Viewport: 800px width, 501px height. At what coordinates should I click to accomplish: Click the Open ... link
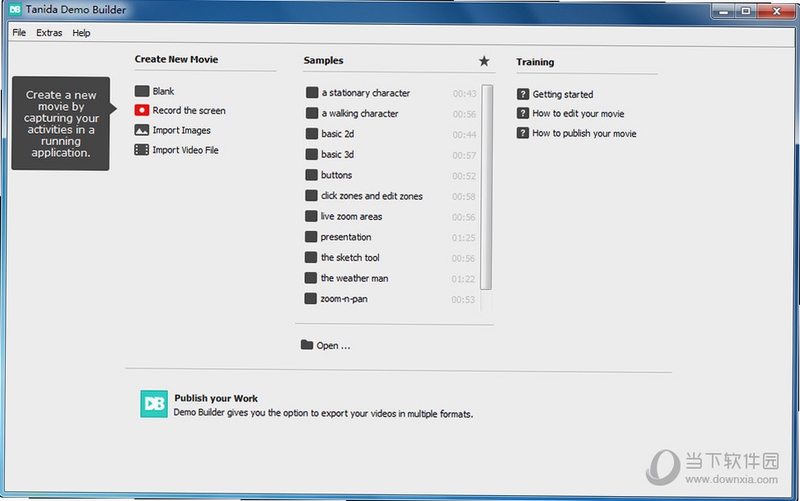tap(333, 346)
